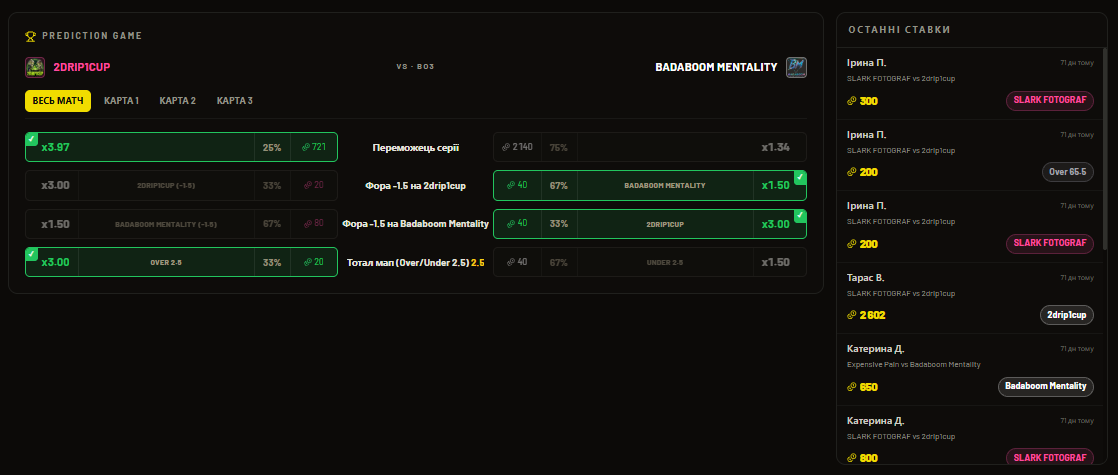
Task: Switch to the КАРТА 3 tab
Action: (235, 101)
